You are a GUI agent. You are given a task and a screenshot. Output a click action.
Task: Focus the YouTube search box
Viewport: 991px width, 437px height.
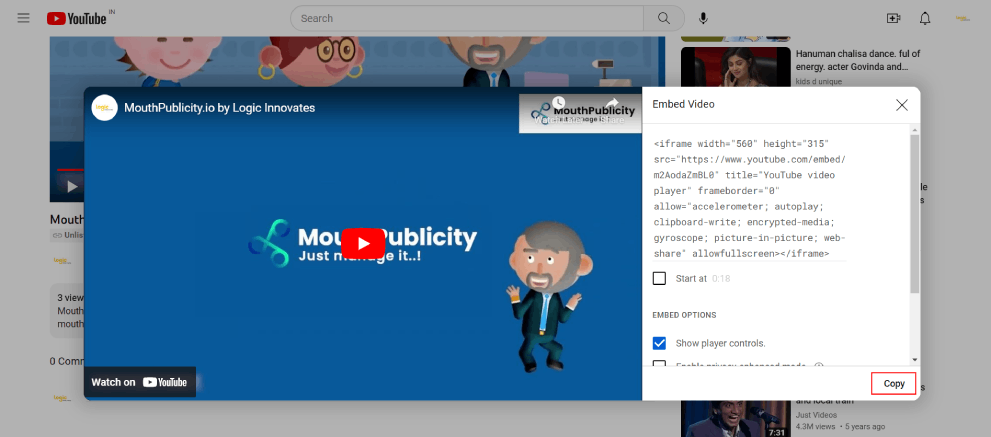pos(466,18)
